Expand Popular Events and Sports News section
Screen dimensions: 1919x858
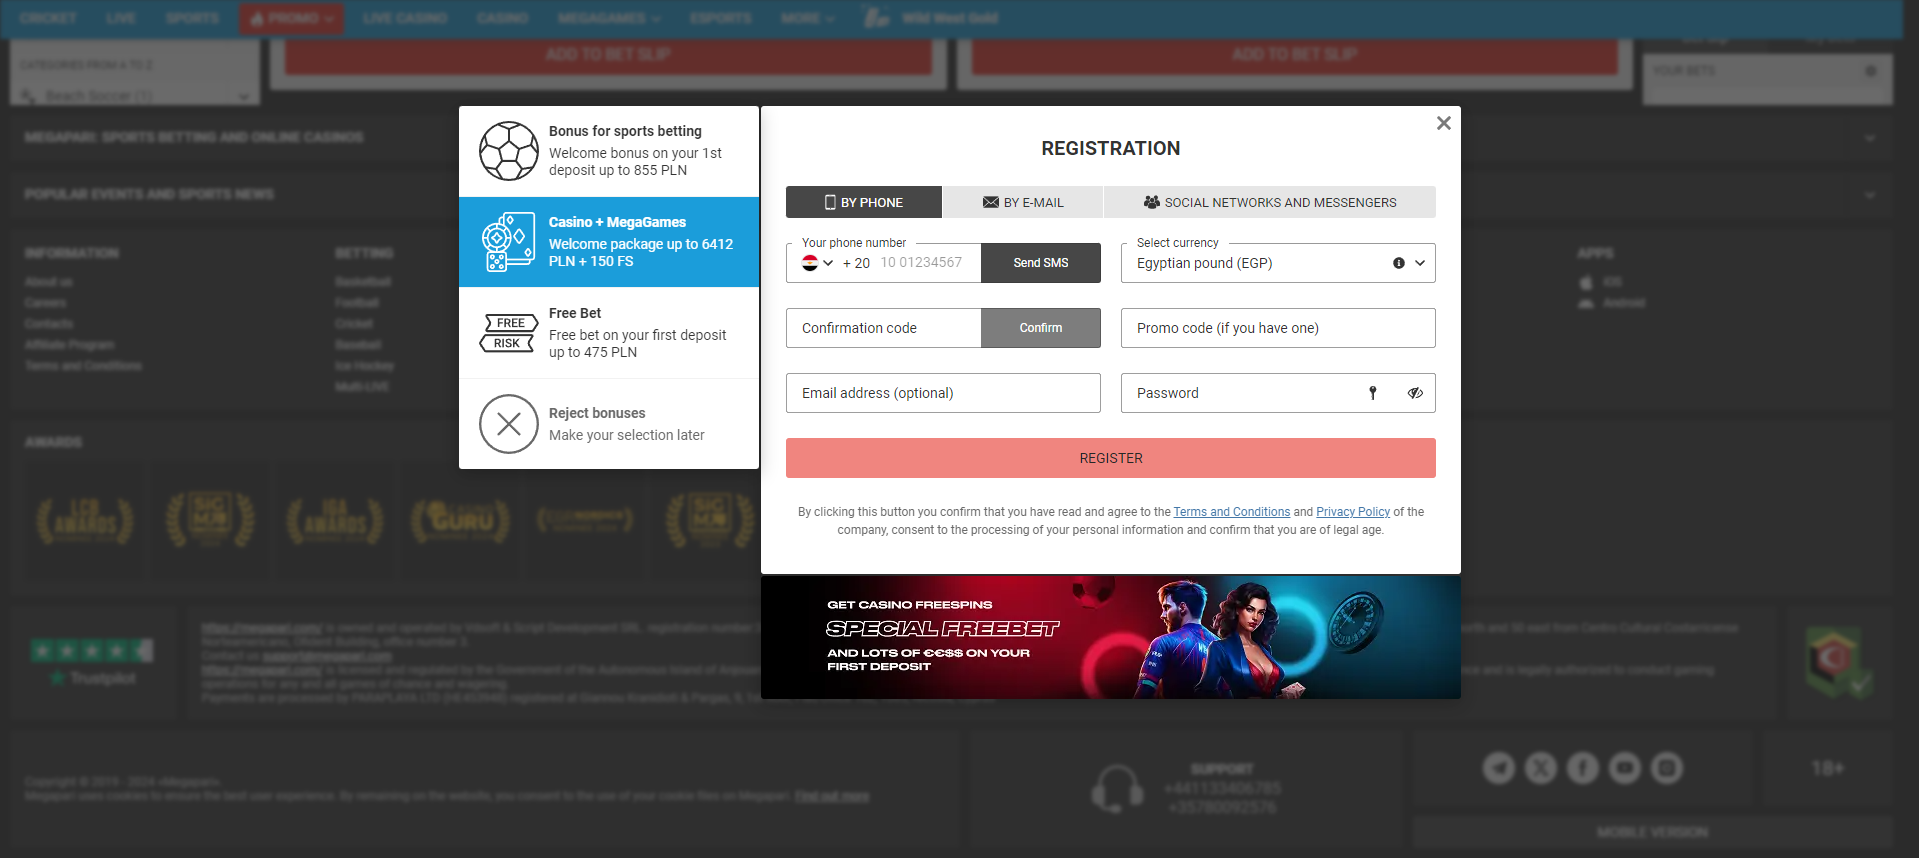pyautogui.click(x=949, y=194)
